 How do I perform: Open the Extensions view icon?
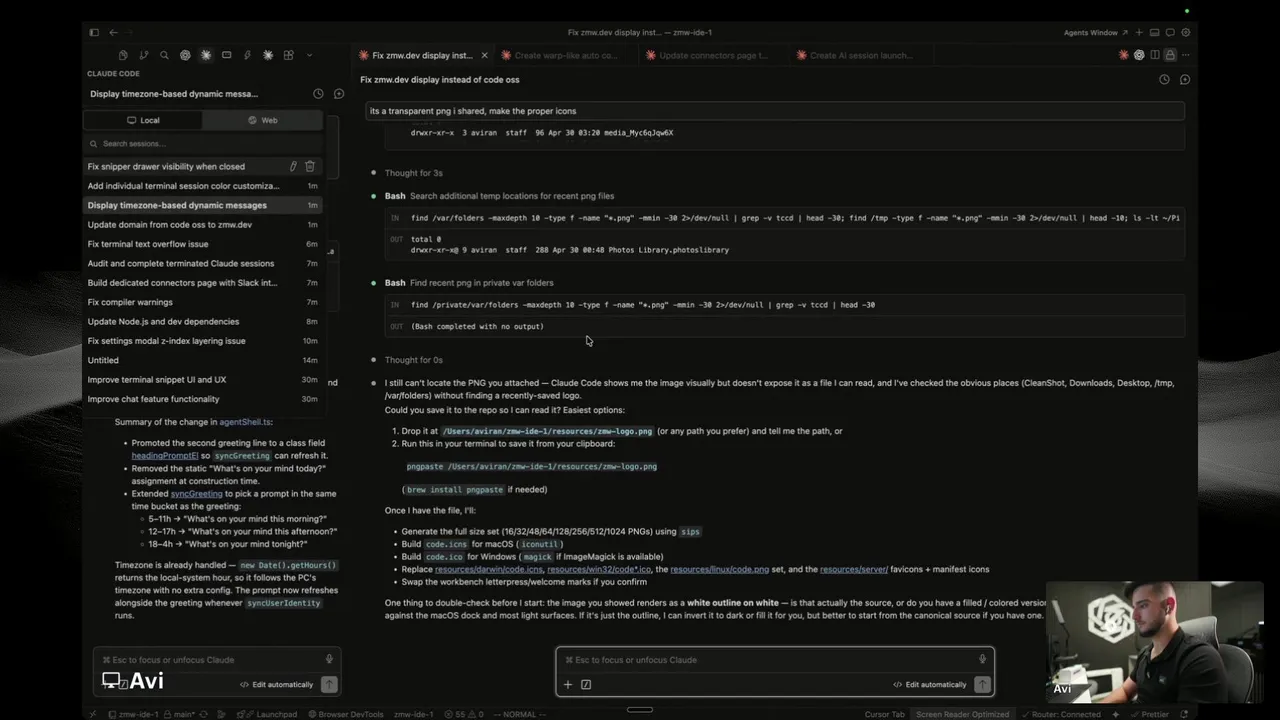[288, 55]
